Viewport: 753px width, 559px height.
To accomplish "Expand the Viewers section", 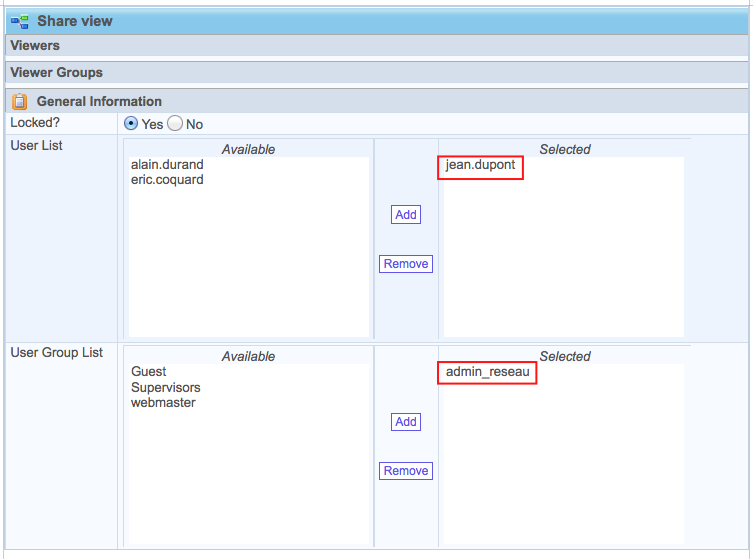I will tap(35, 46).
